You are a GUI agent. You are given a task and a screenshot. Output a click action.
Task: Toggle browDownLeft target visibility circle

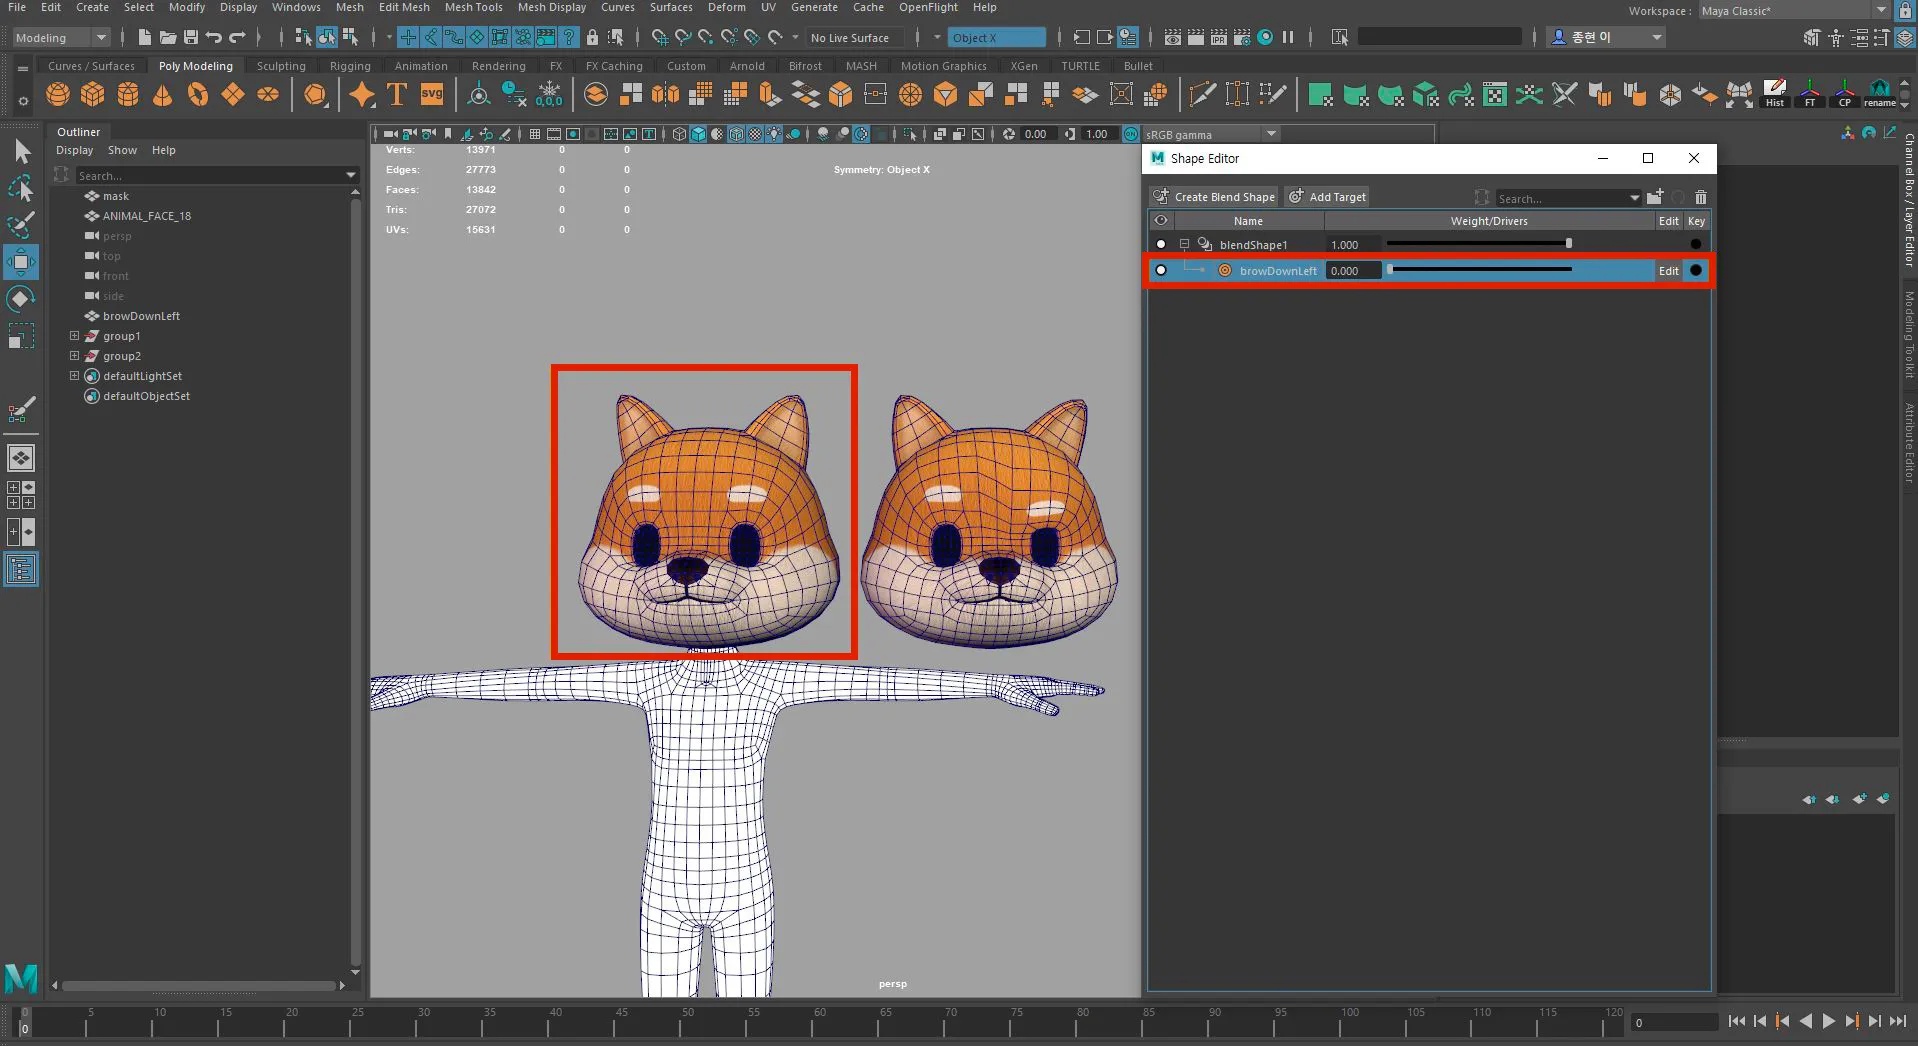[x=1161, y=270]
